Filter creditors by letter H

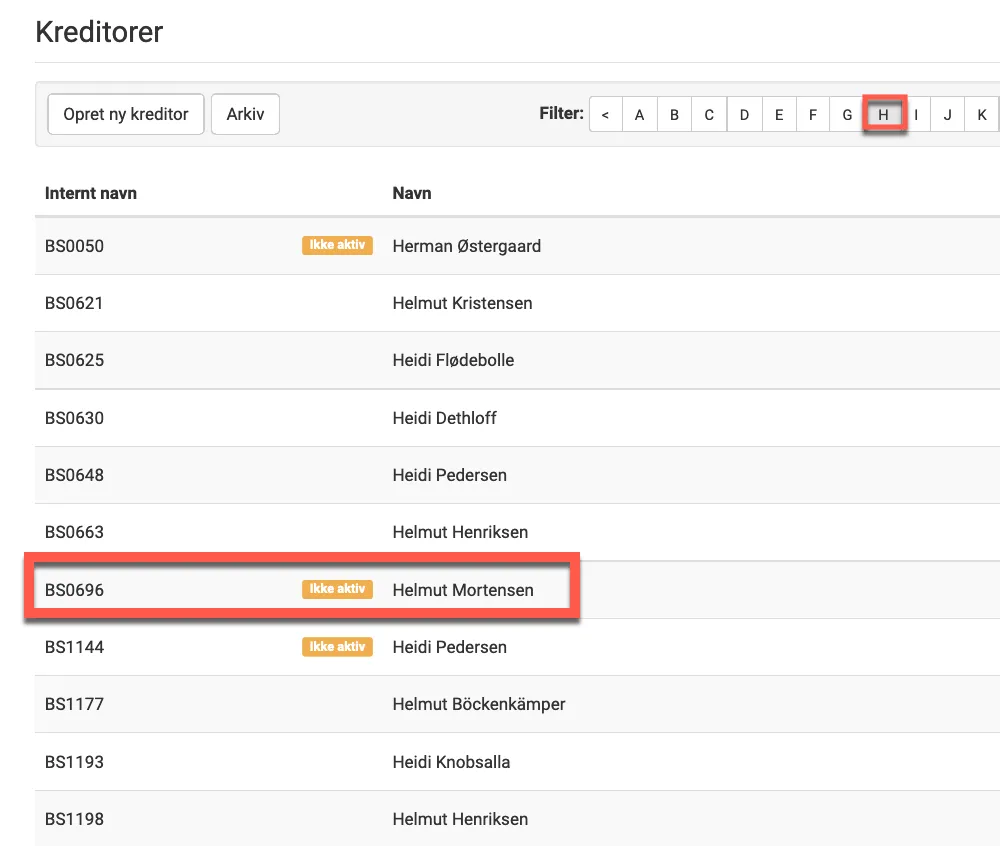click(x=883, y=115)
